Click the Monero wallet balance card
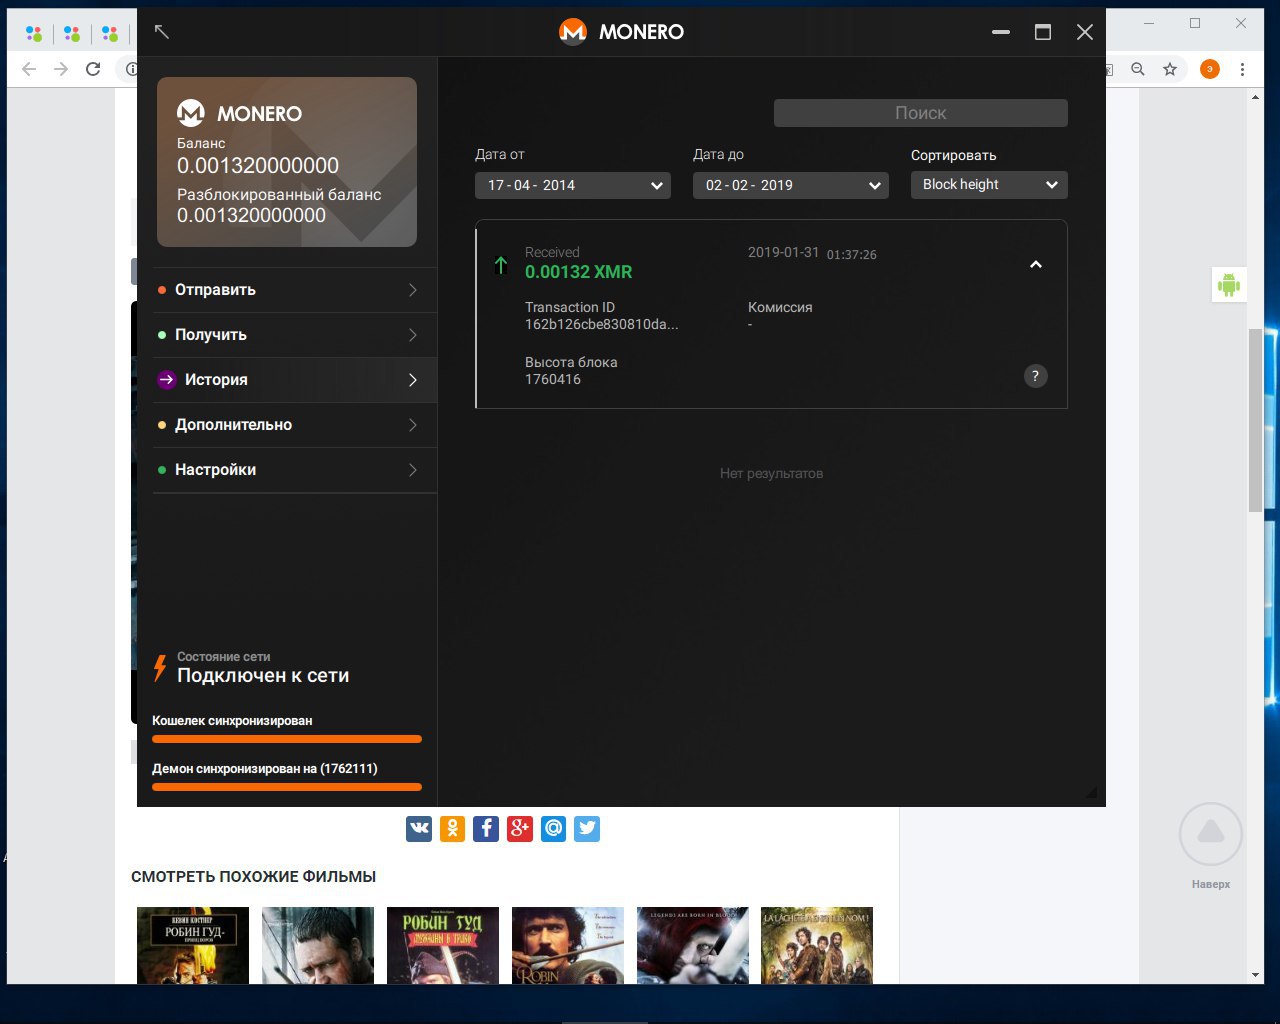 (x=287, y=162)
